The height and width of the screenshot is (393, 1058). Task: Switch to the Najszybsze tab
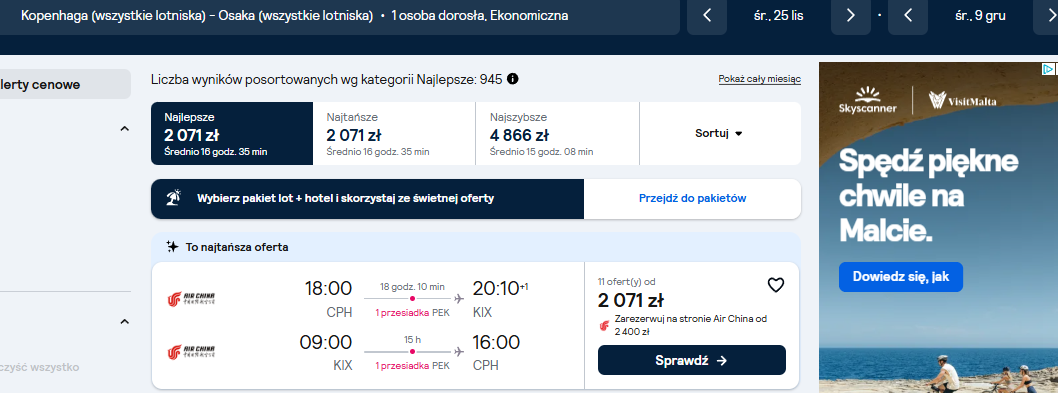click(557, 134)
